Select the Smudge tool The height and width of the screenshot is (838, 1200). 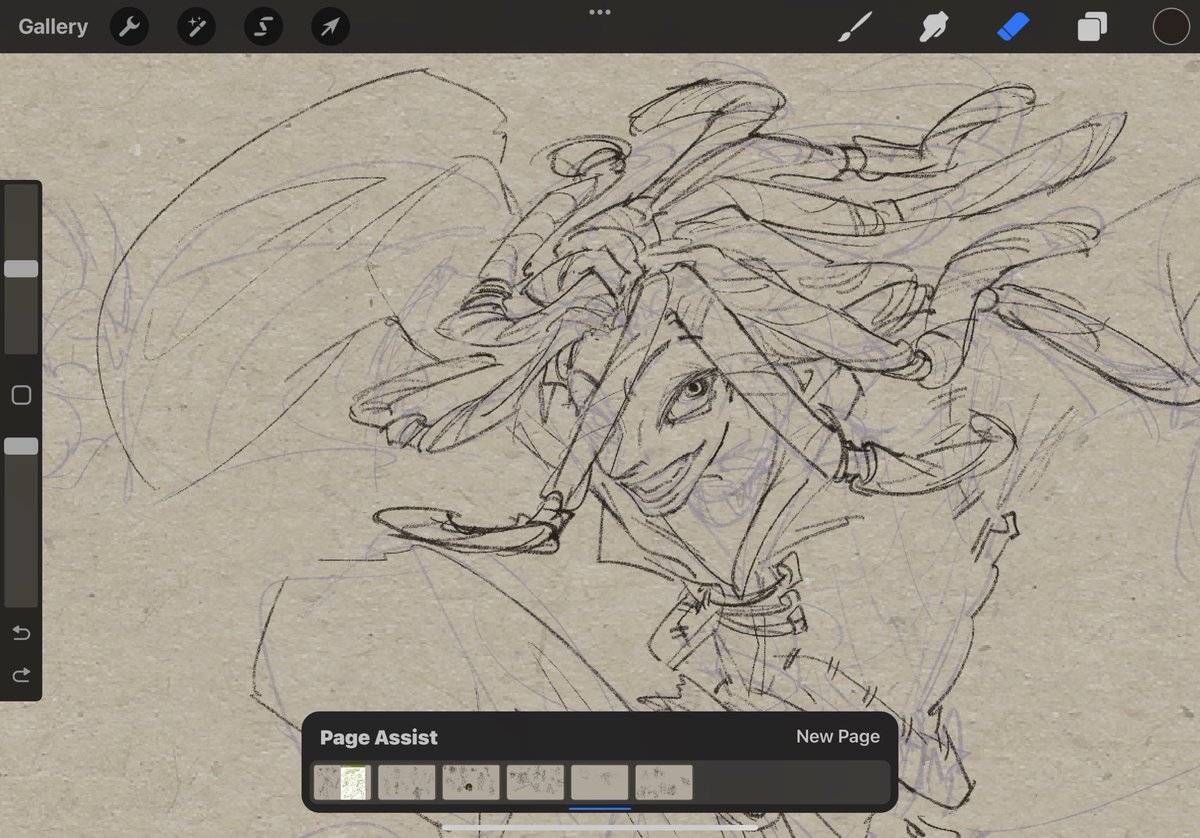click(x=934, y=27)
